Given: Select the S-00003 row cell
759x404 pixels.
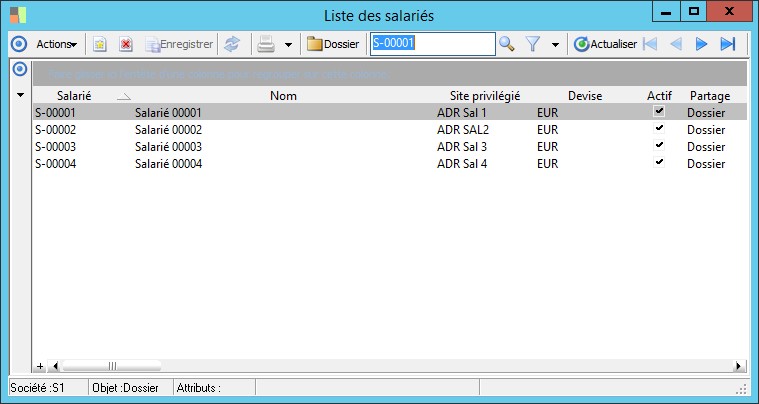Looking at the screenshot, I should point(55,147).
